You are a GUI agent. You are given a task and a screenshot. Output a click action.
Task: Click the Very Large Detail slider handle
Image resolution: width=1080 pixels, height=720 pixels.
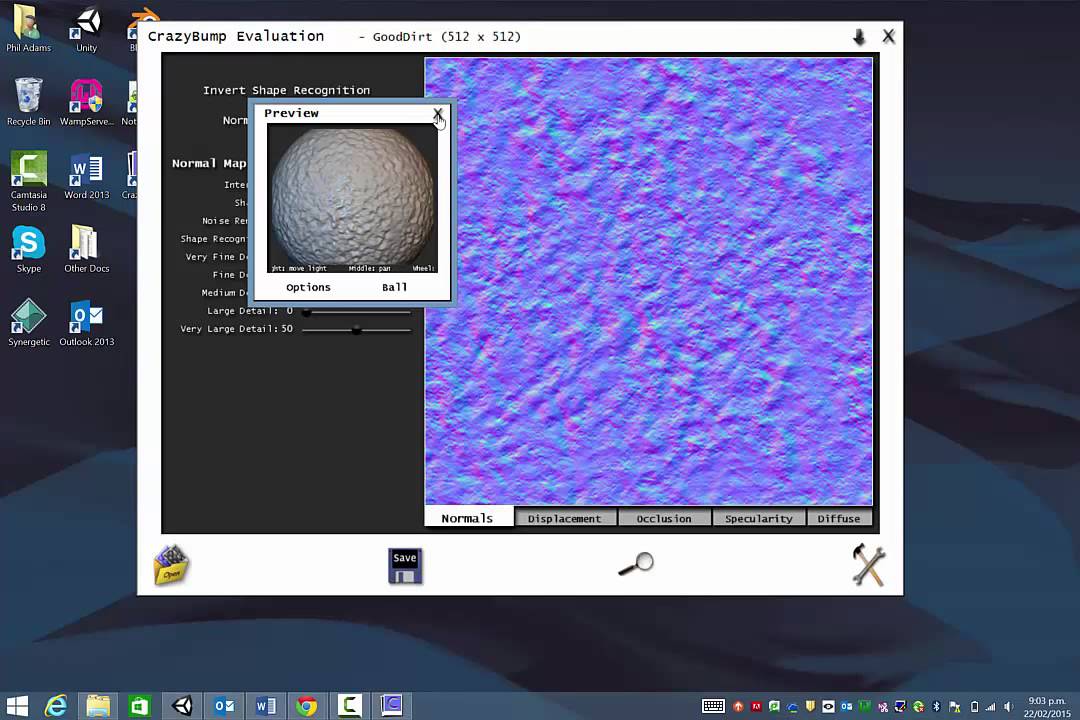pyautogui.click(x=356, y=331)
